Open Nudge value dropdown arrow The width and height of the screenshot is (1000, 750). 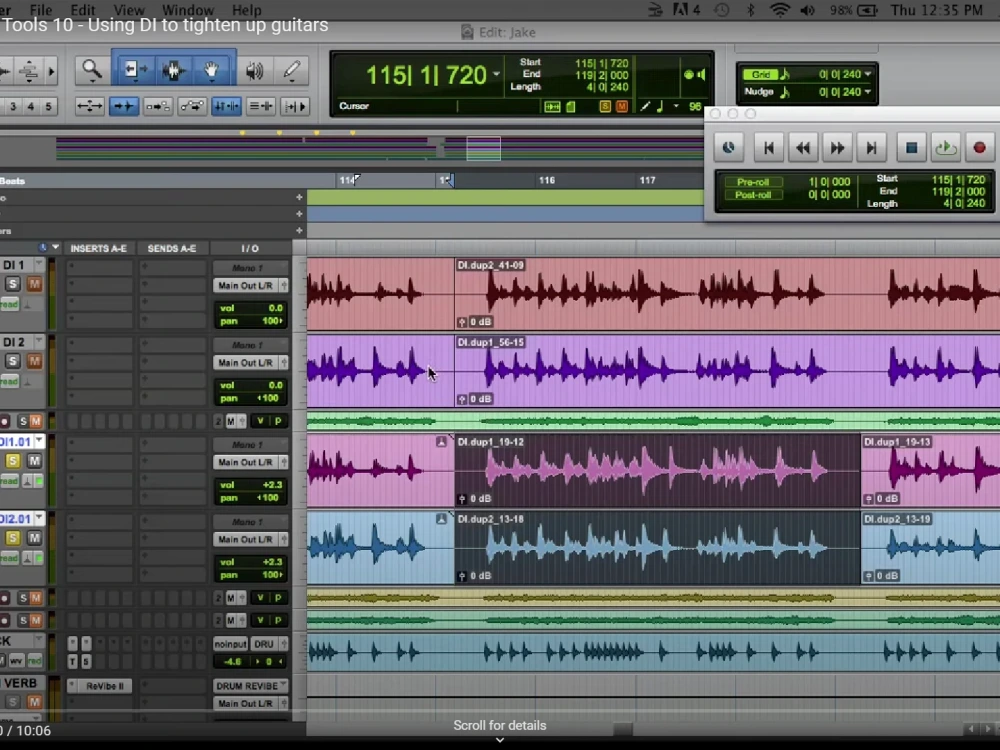tap(868, 92)
